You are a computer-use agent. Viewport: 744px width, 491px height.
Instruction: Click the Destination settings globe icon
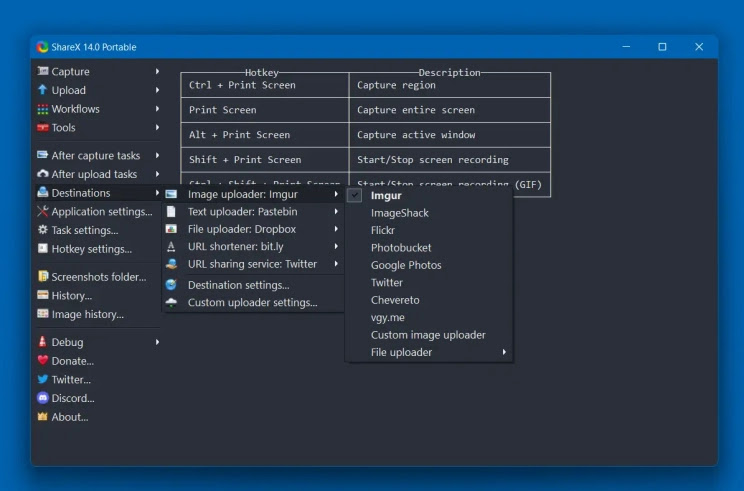[x=171, y=285]
